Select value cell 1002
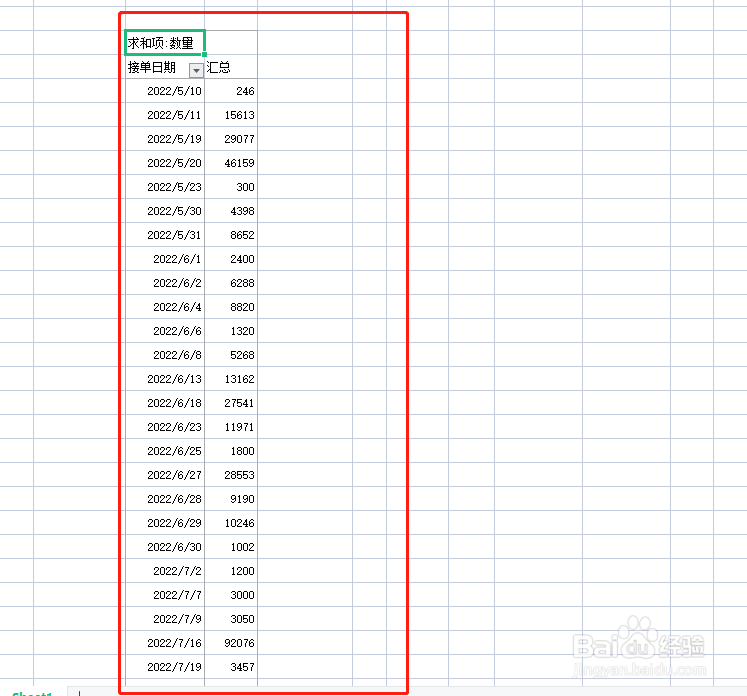This screenshot has height=696, width=747. click(x=231, y=547)
